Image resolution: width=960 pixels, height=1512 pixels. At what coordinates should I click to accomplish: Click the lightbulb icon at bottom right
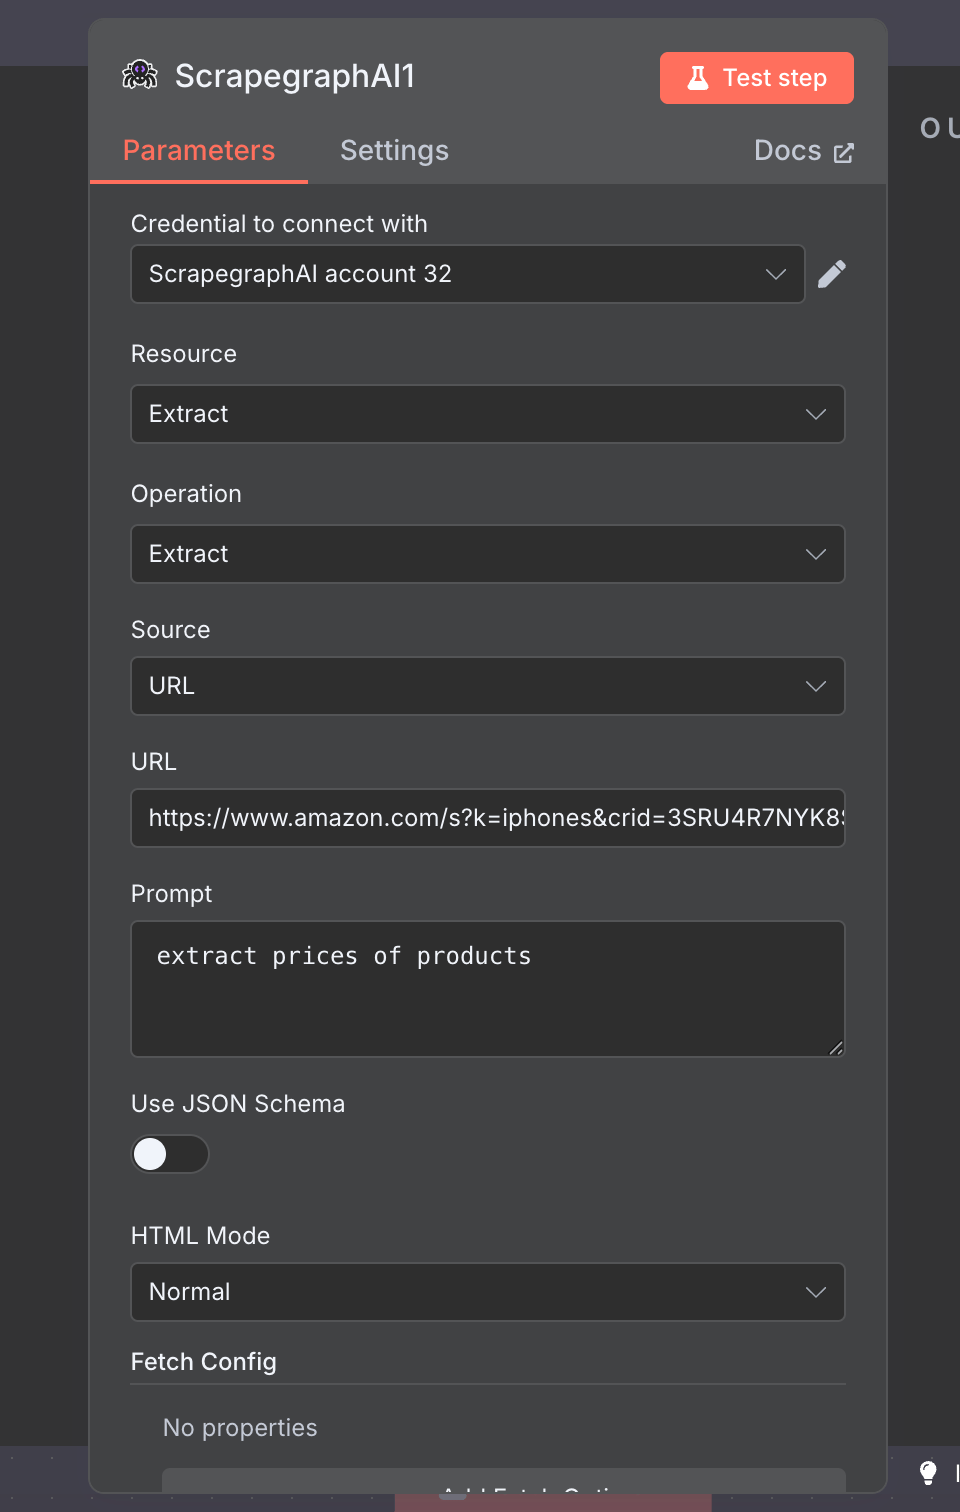tap(928, 1472)
